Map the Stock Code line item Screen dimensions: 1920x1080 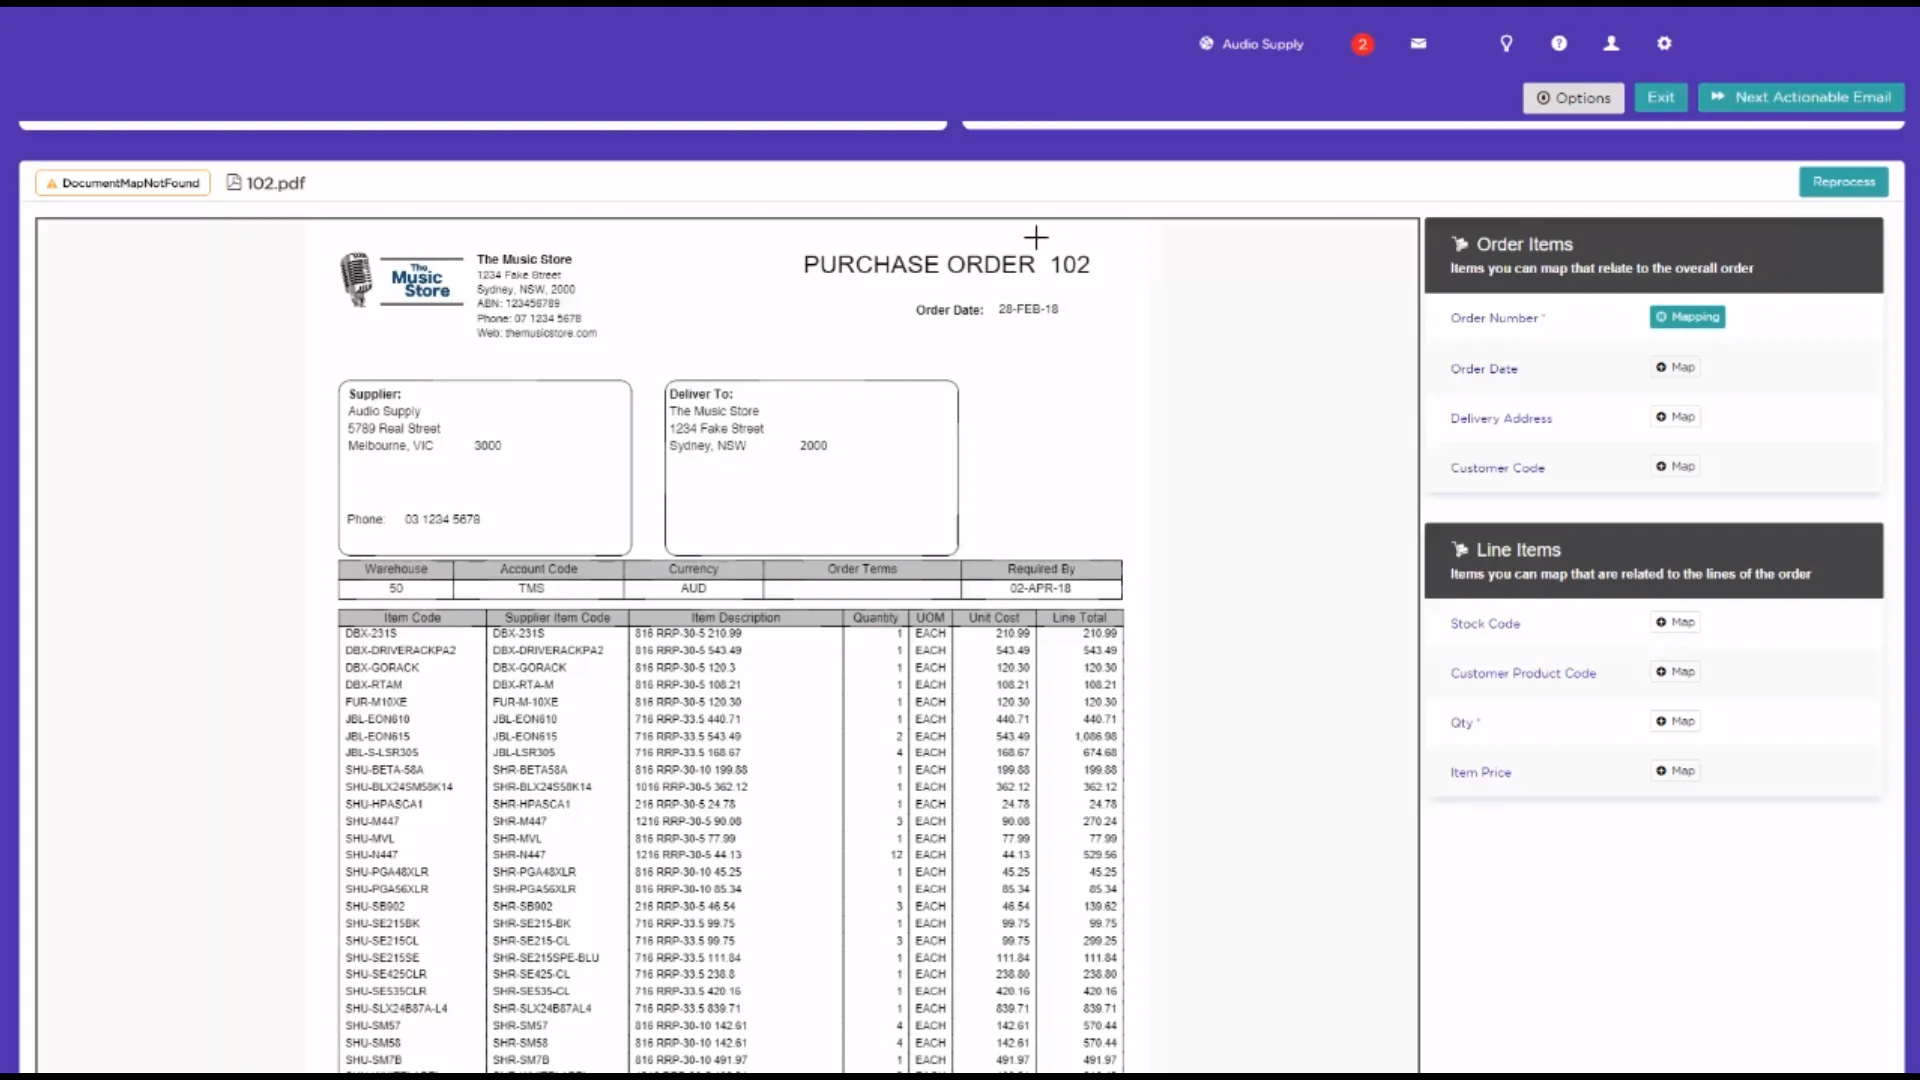coord(1675,622)
